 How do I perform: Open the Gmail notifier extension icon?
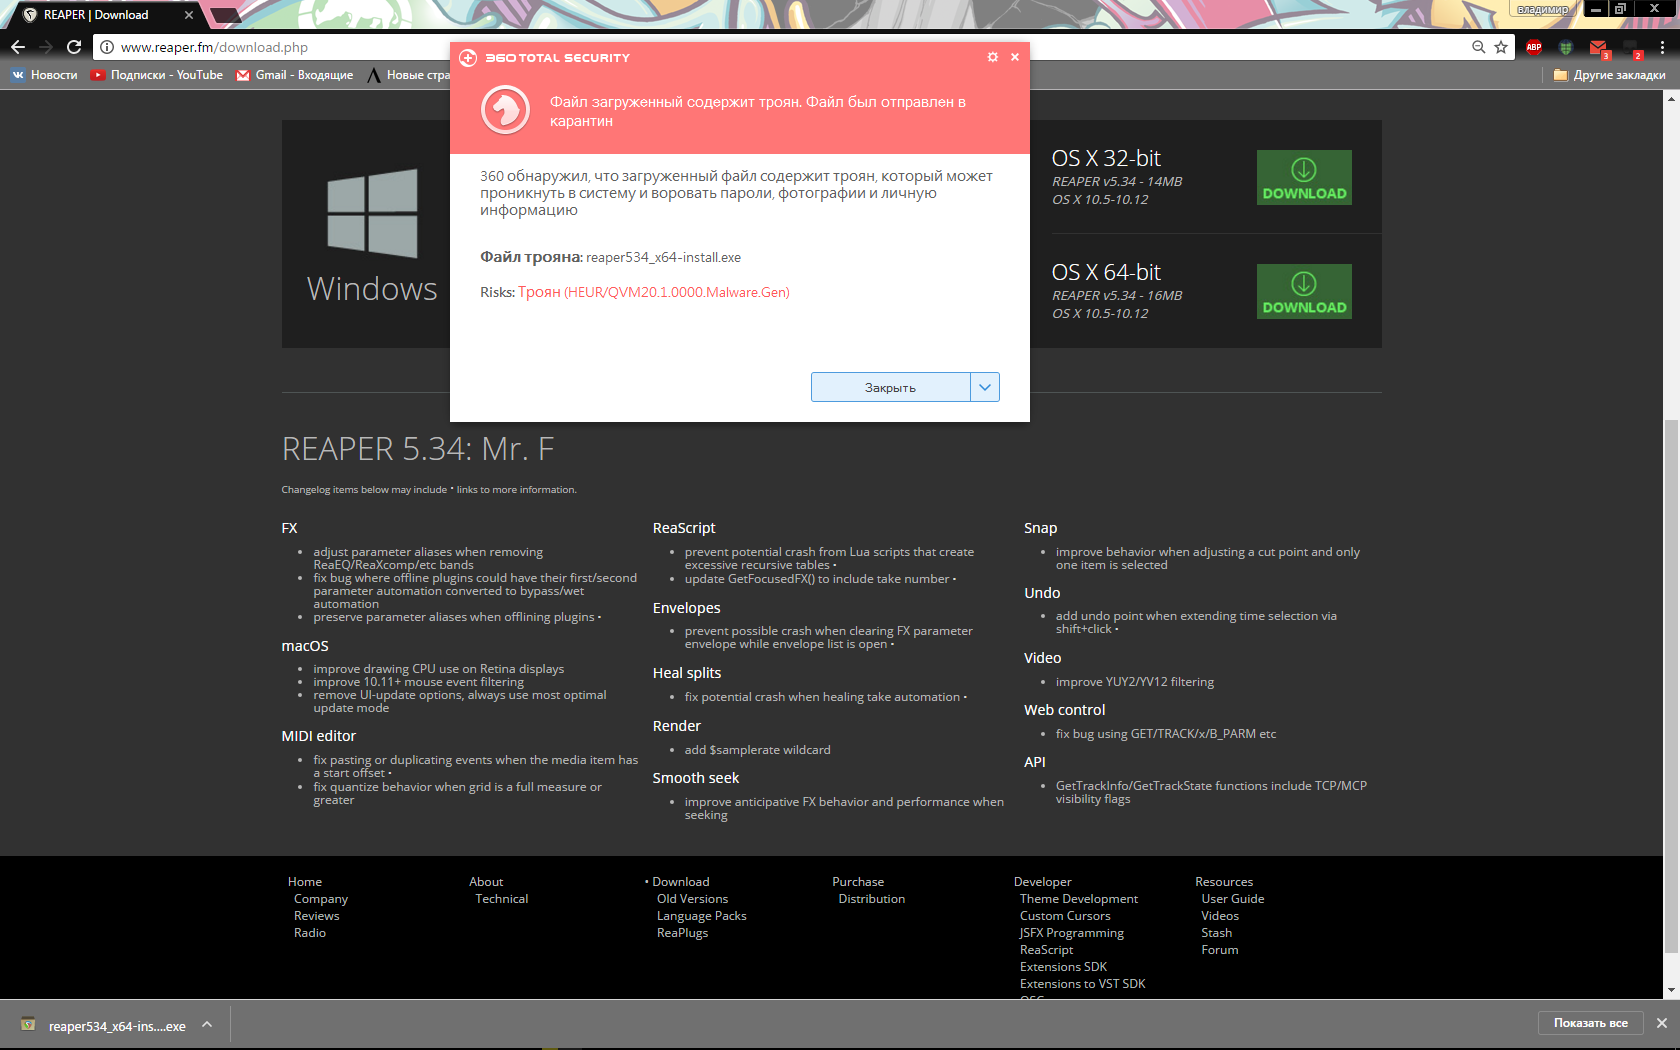pyautogui.click(x=1598, y=47)
